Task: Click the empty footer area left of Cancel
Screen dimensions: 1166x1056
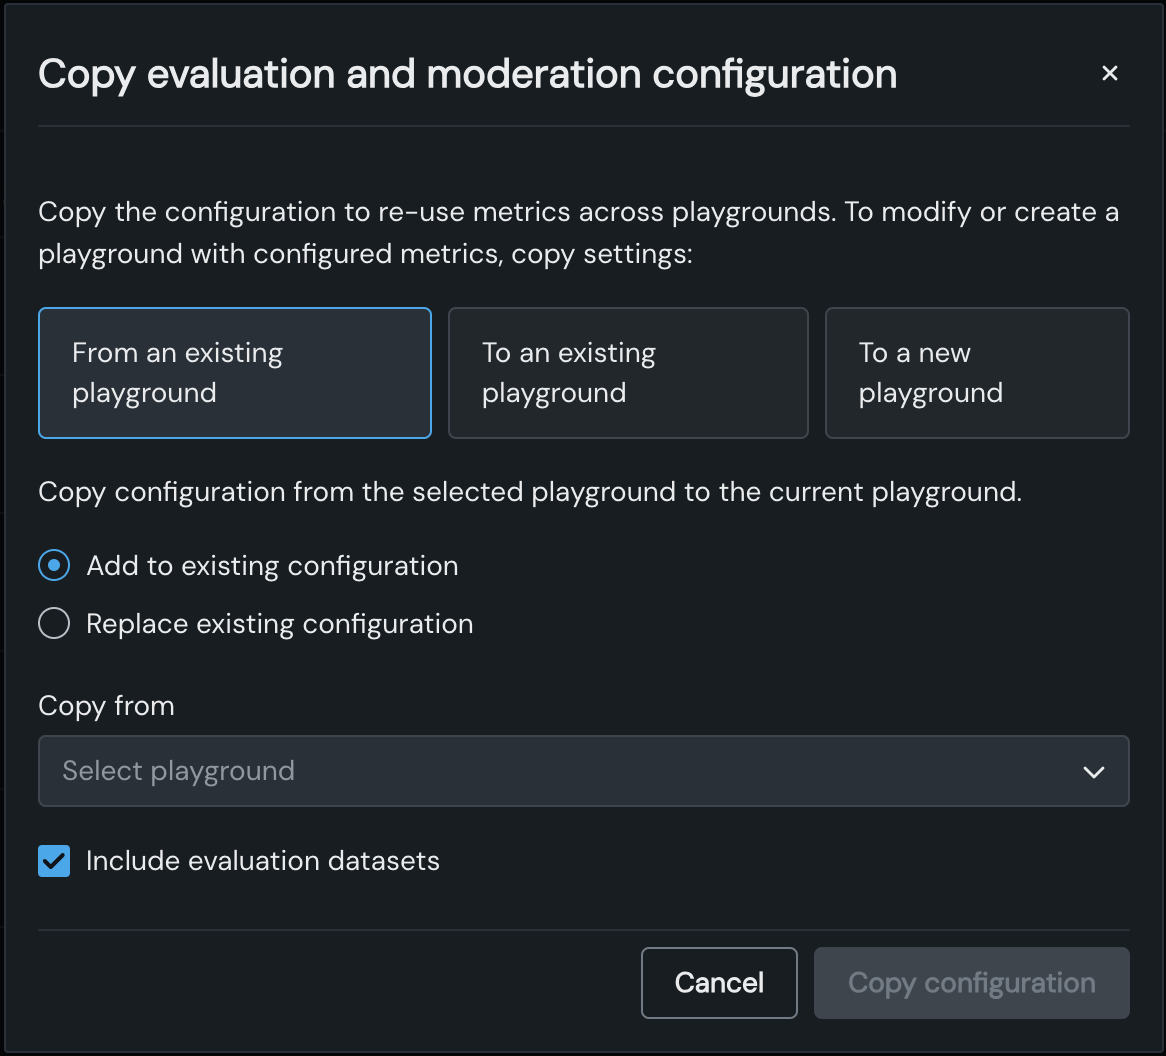Action: click(330, 983)
